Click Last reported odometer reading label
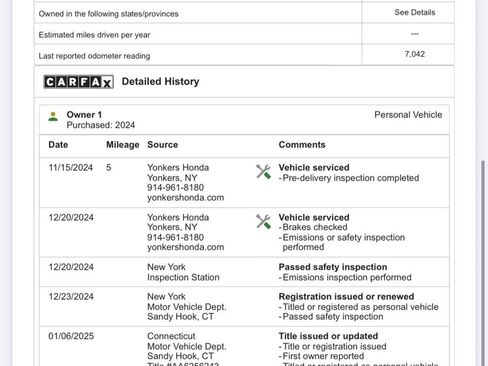 click(94, 56)
